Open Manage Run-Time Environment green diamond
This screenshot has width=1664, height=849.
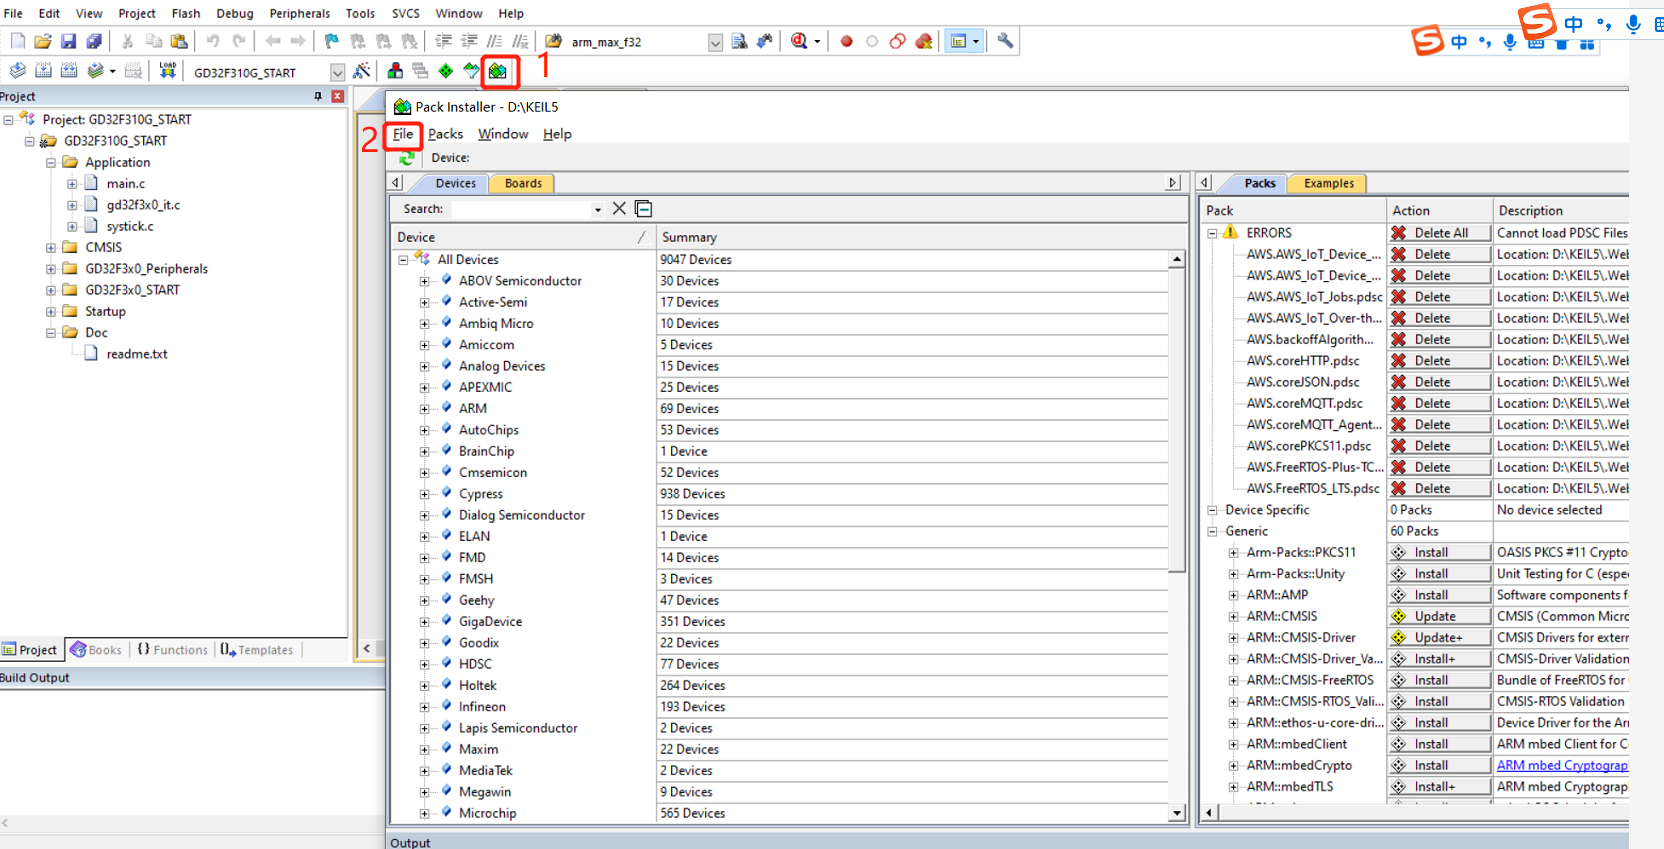(x=446, y=71)
